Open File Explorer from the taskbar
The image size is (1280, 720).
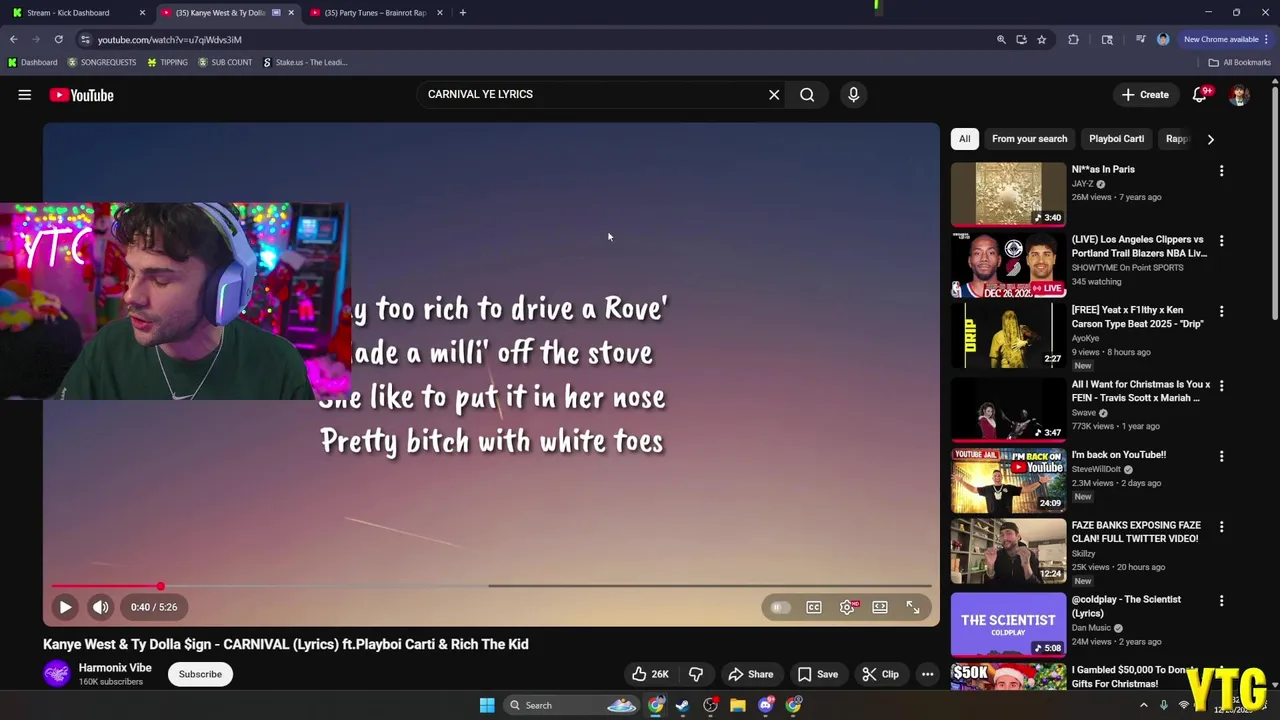tap(738, 705)
